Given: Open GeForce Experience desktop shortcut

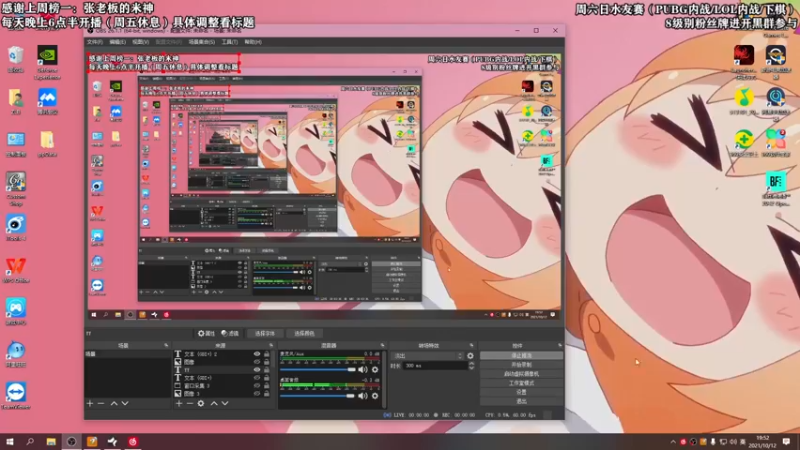Looking at the screenshot, I should pyautogui.click(x=47, y=62).
